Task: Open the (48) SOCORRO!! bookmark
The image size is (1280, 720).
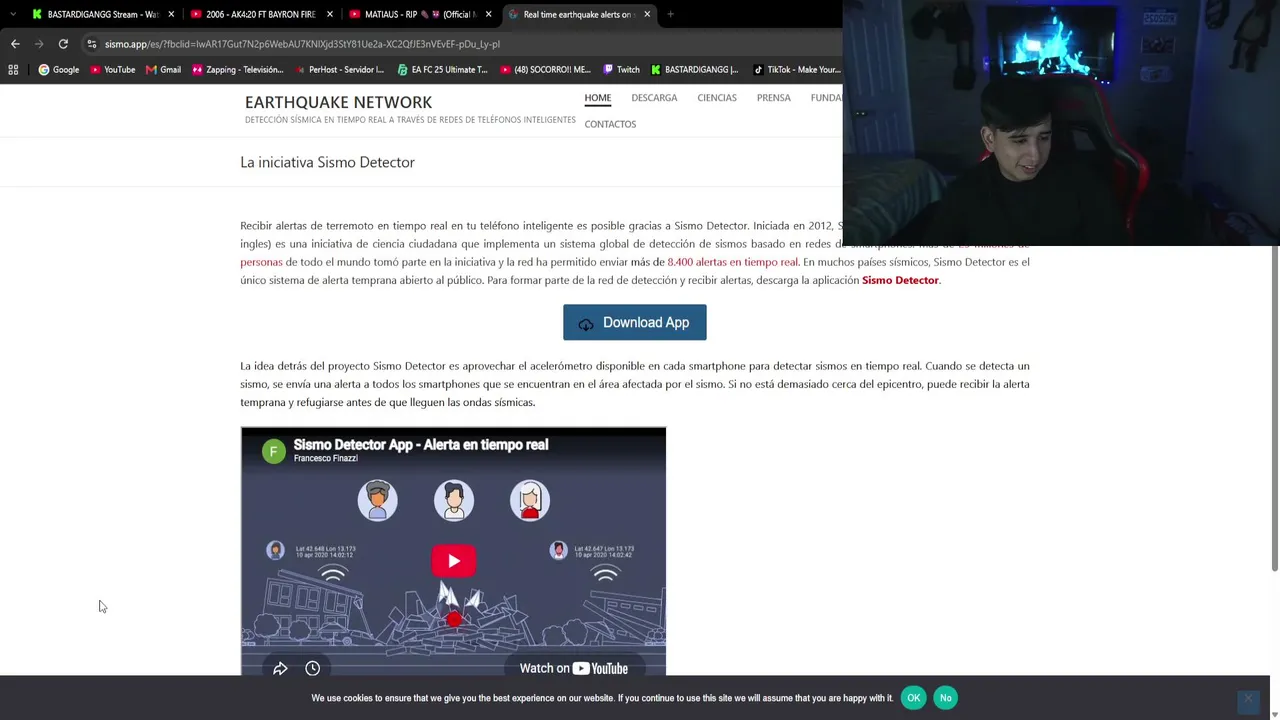Action: click(x=544, y=70)
